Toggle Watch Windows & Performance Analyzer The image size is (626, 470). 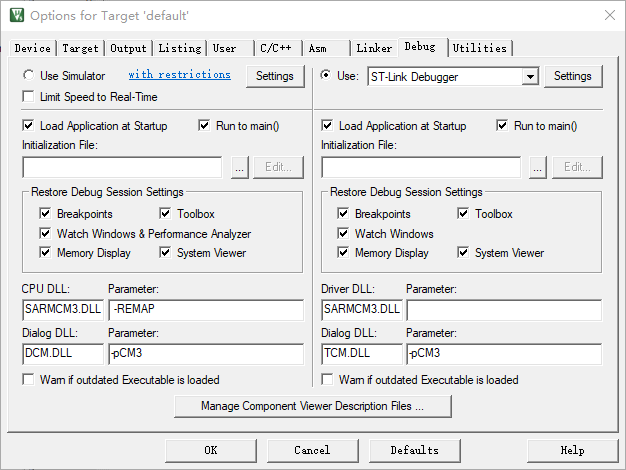[45, 233]
